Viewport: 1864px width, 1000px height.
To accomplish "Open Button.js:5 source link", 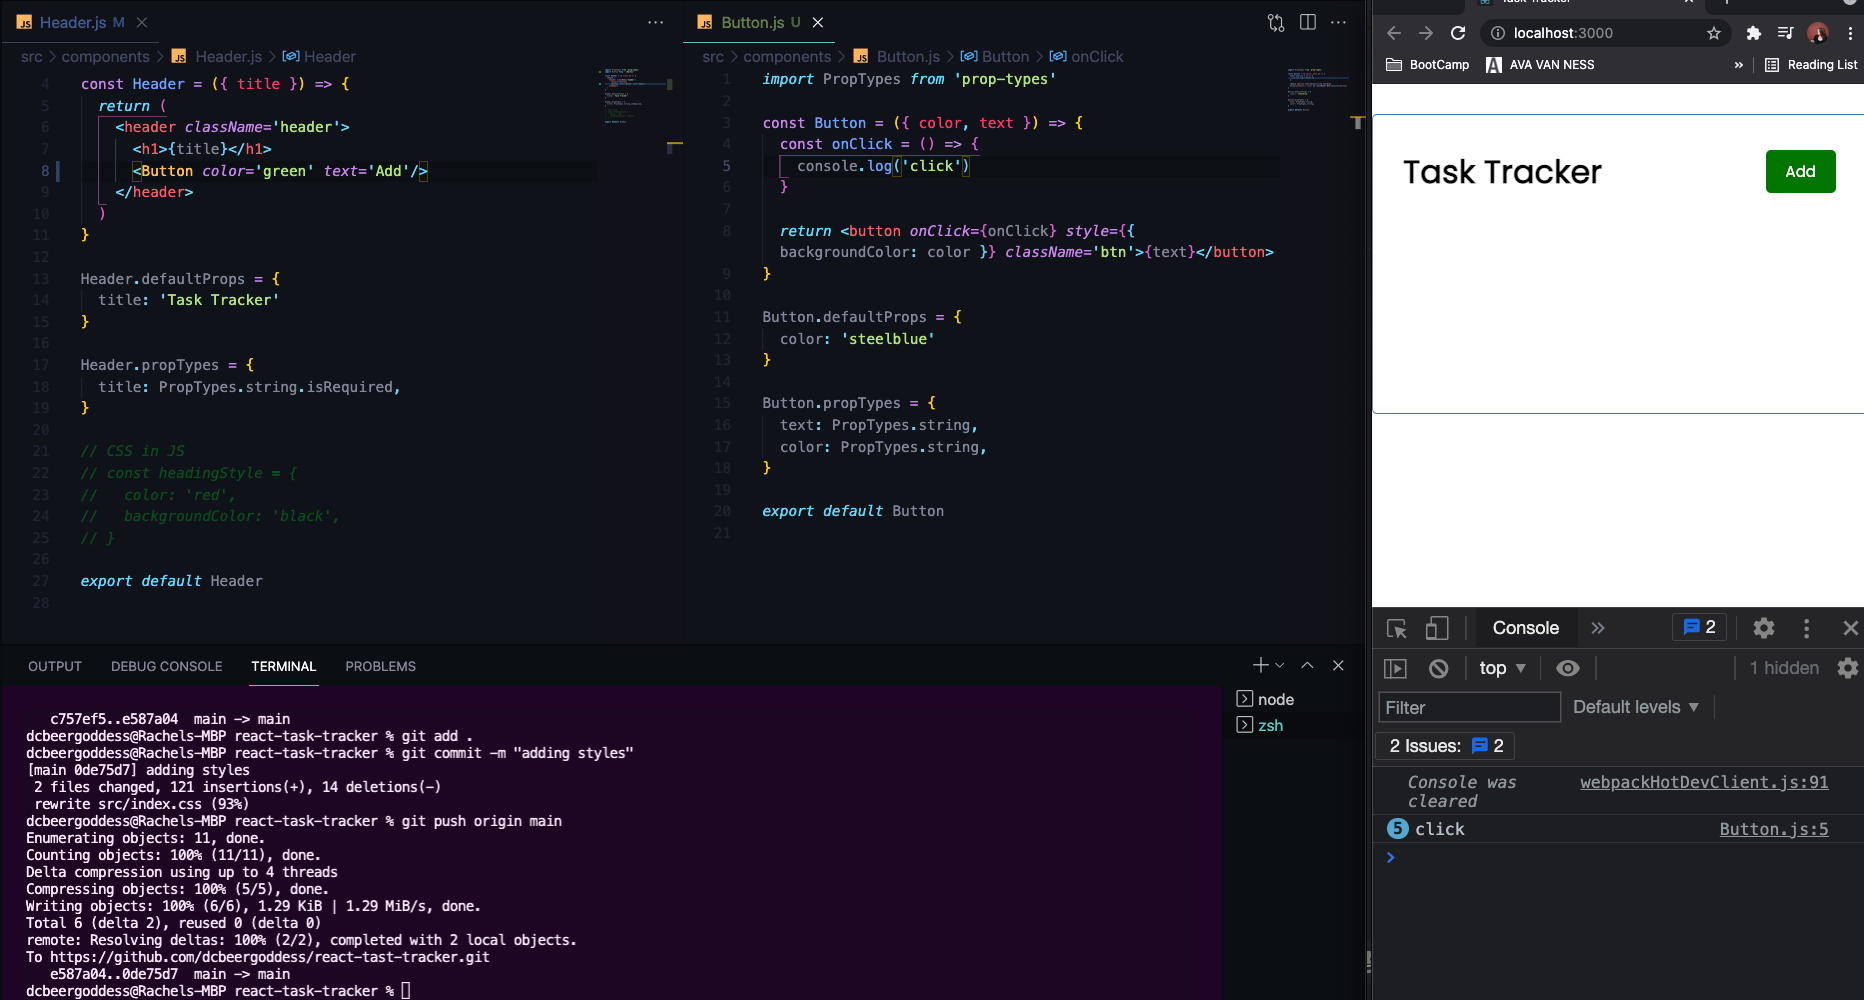I will click(1774, 829).
